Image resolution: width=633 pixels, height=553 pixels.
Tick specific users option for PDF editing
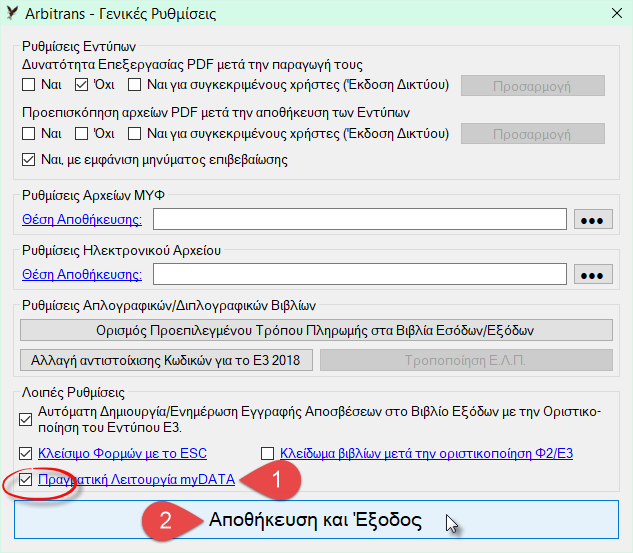134,85
